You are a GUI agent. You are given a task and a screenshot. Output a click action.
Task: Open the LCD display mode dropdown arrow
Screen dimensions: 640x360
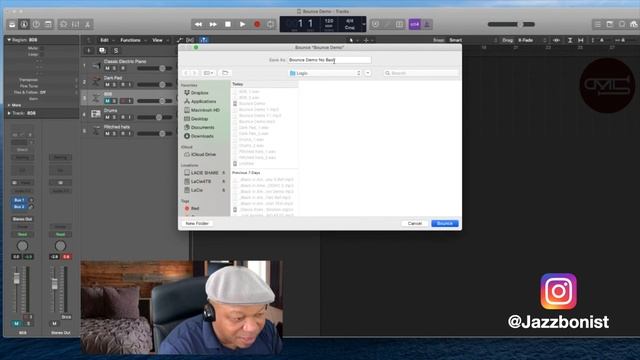click(363, 24)
